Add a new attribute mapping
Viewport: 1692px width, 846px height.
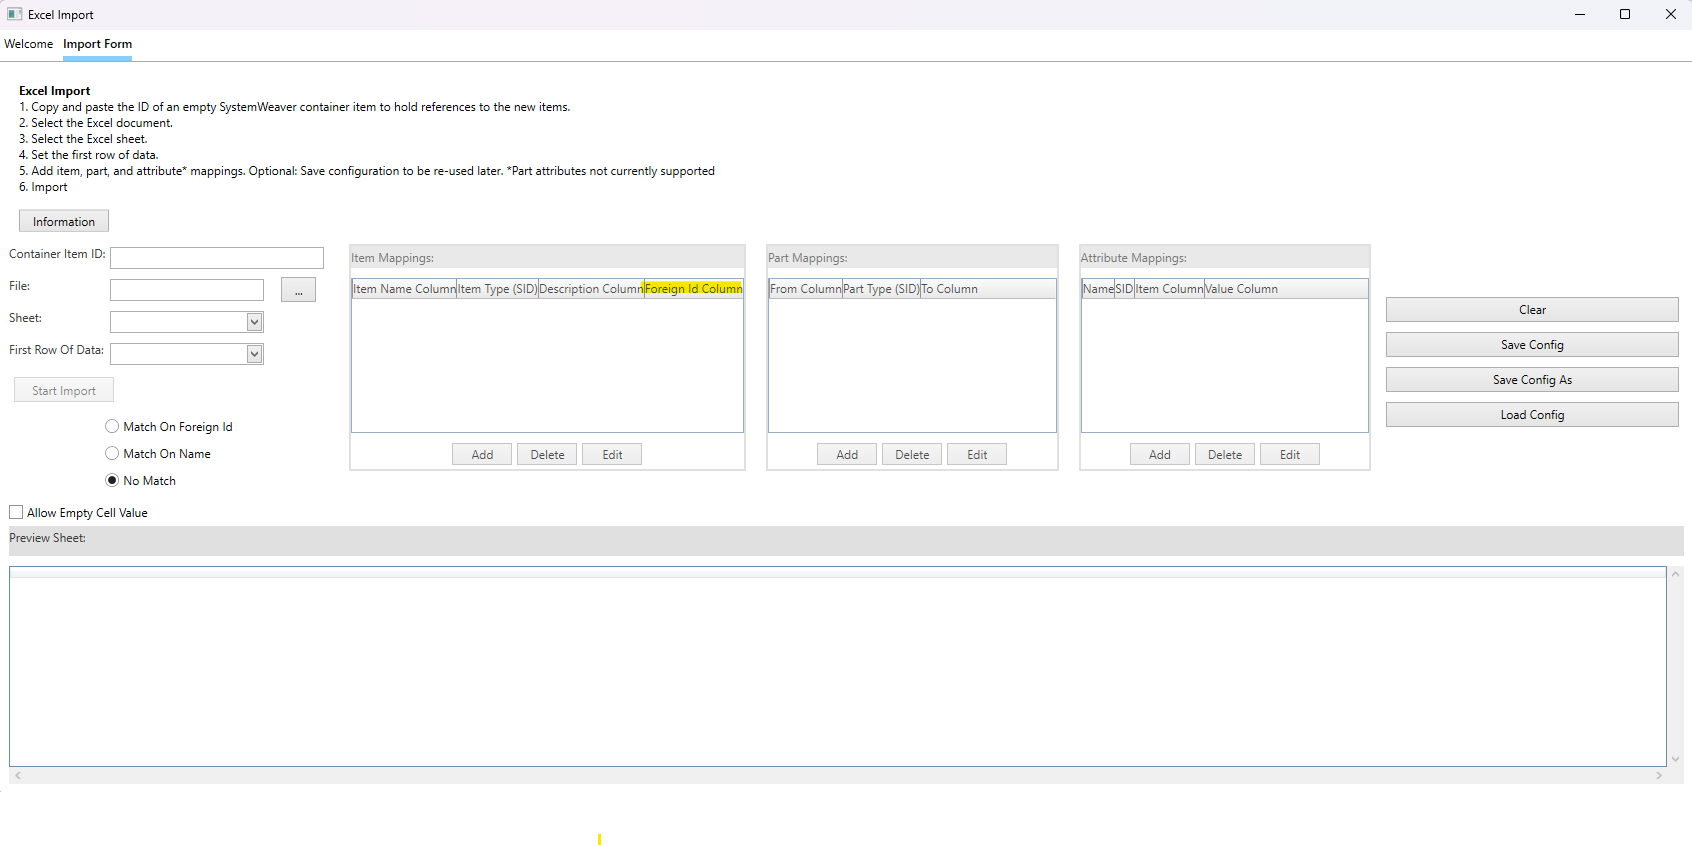pos(1160,454)
